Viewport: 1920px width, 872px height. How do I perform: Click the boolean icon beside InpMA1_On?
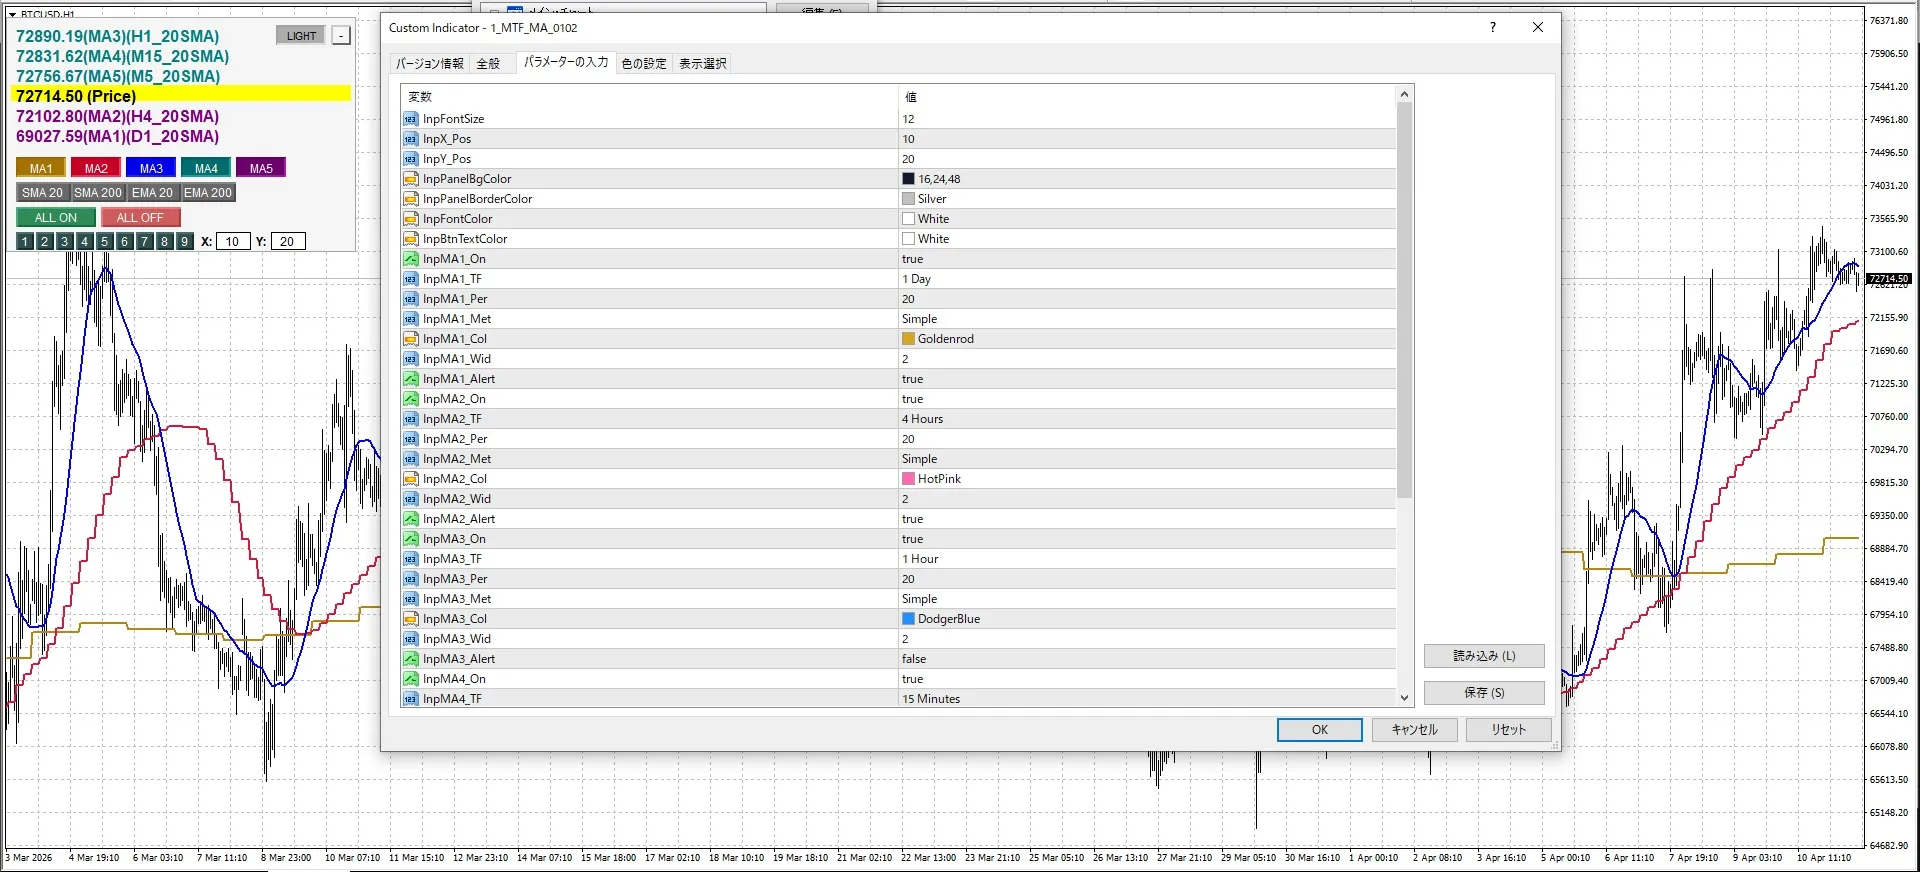(410, 259)
